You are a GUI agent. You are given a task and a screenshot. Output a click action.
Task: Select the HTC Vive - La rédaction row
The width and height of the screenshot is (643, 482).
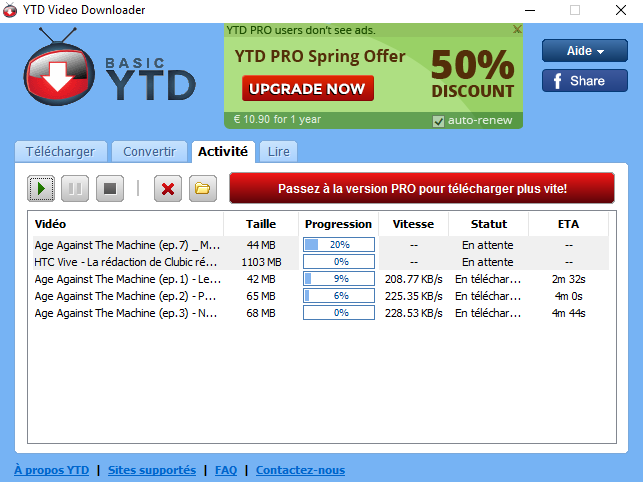(x=321, y=262)
